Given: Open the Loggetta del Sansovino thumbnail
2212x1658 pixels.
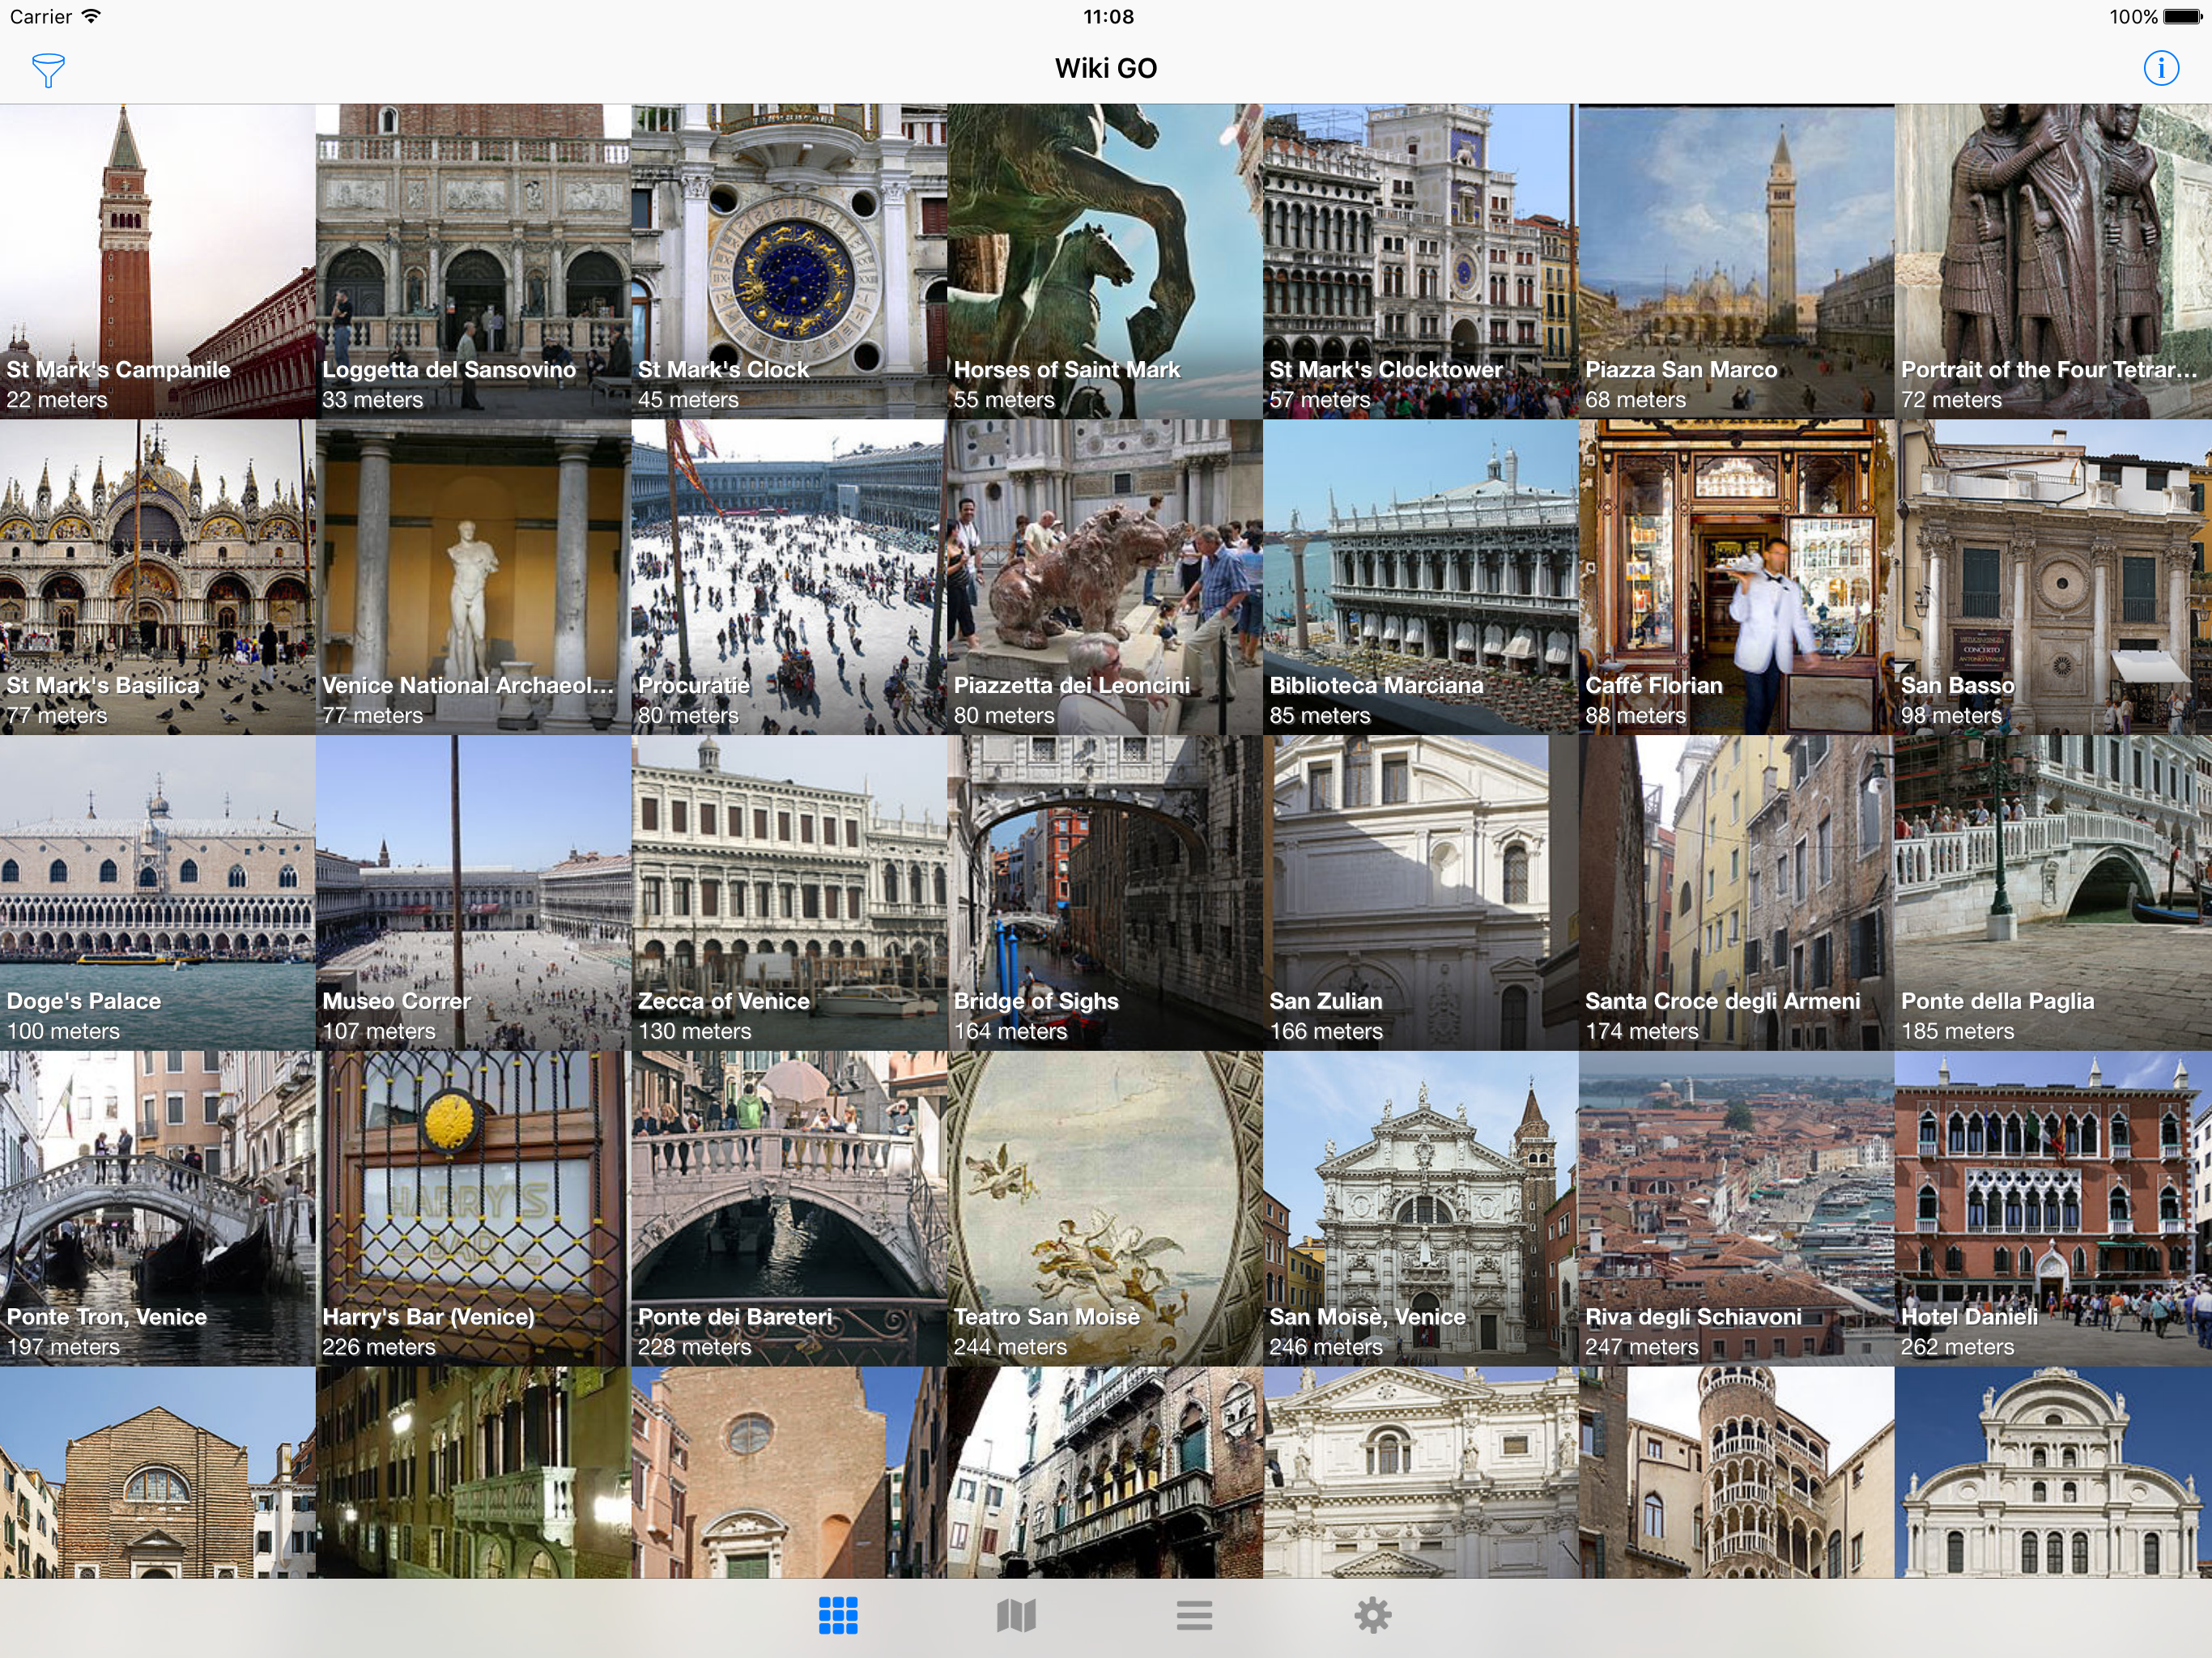Looking at the screenshot, I should coord(473,261).
